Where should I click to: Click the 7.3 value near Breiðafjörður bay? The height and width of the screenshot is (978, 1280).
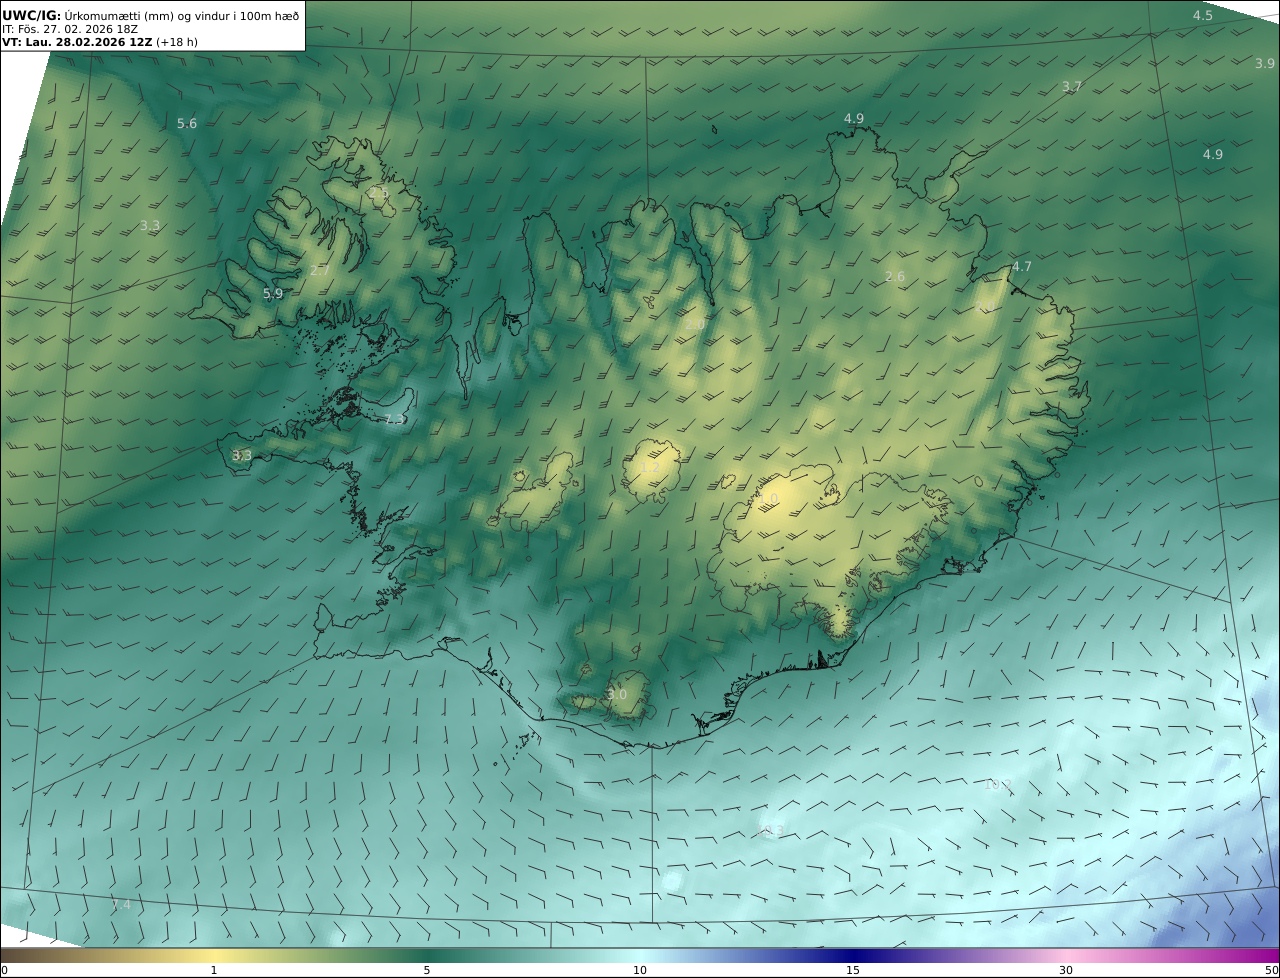[396, 419]
